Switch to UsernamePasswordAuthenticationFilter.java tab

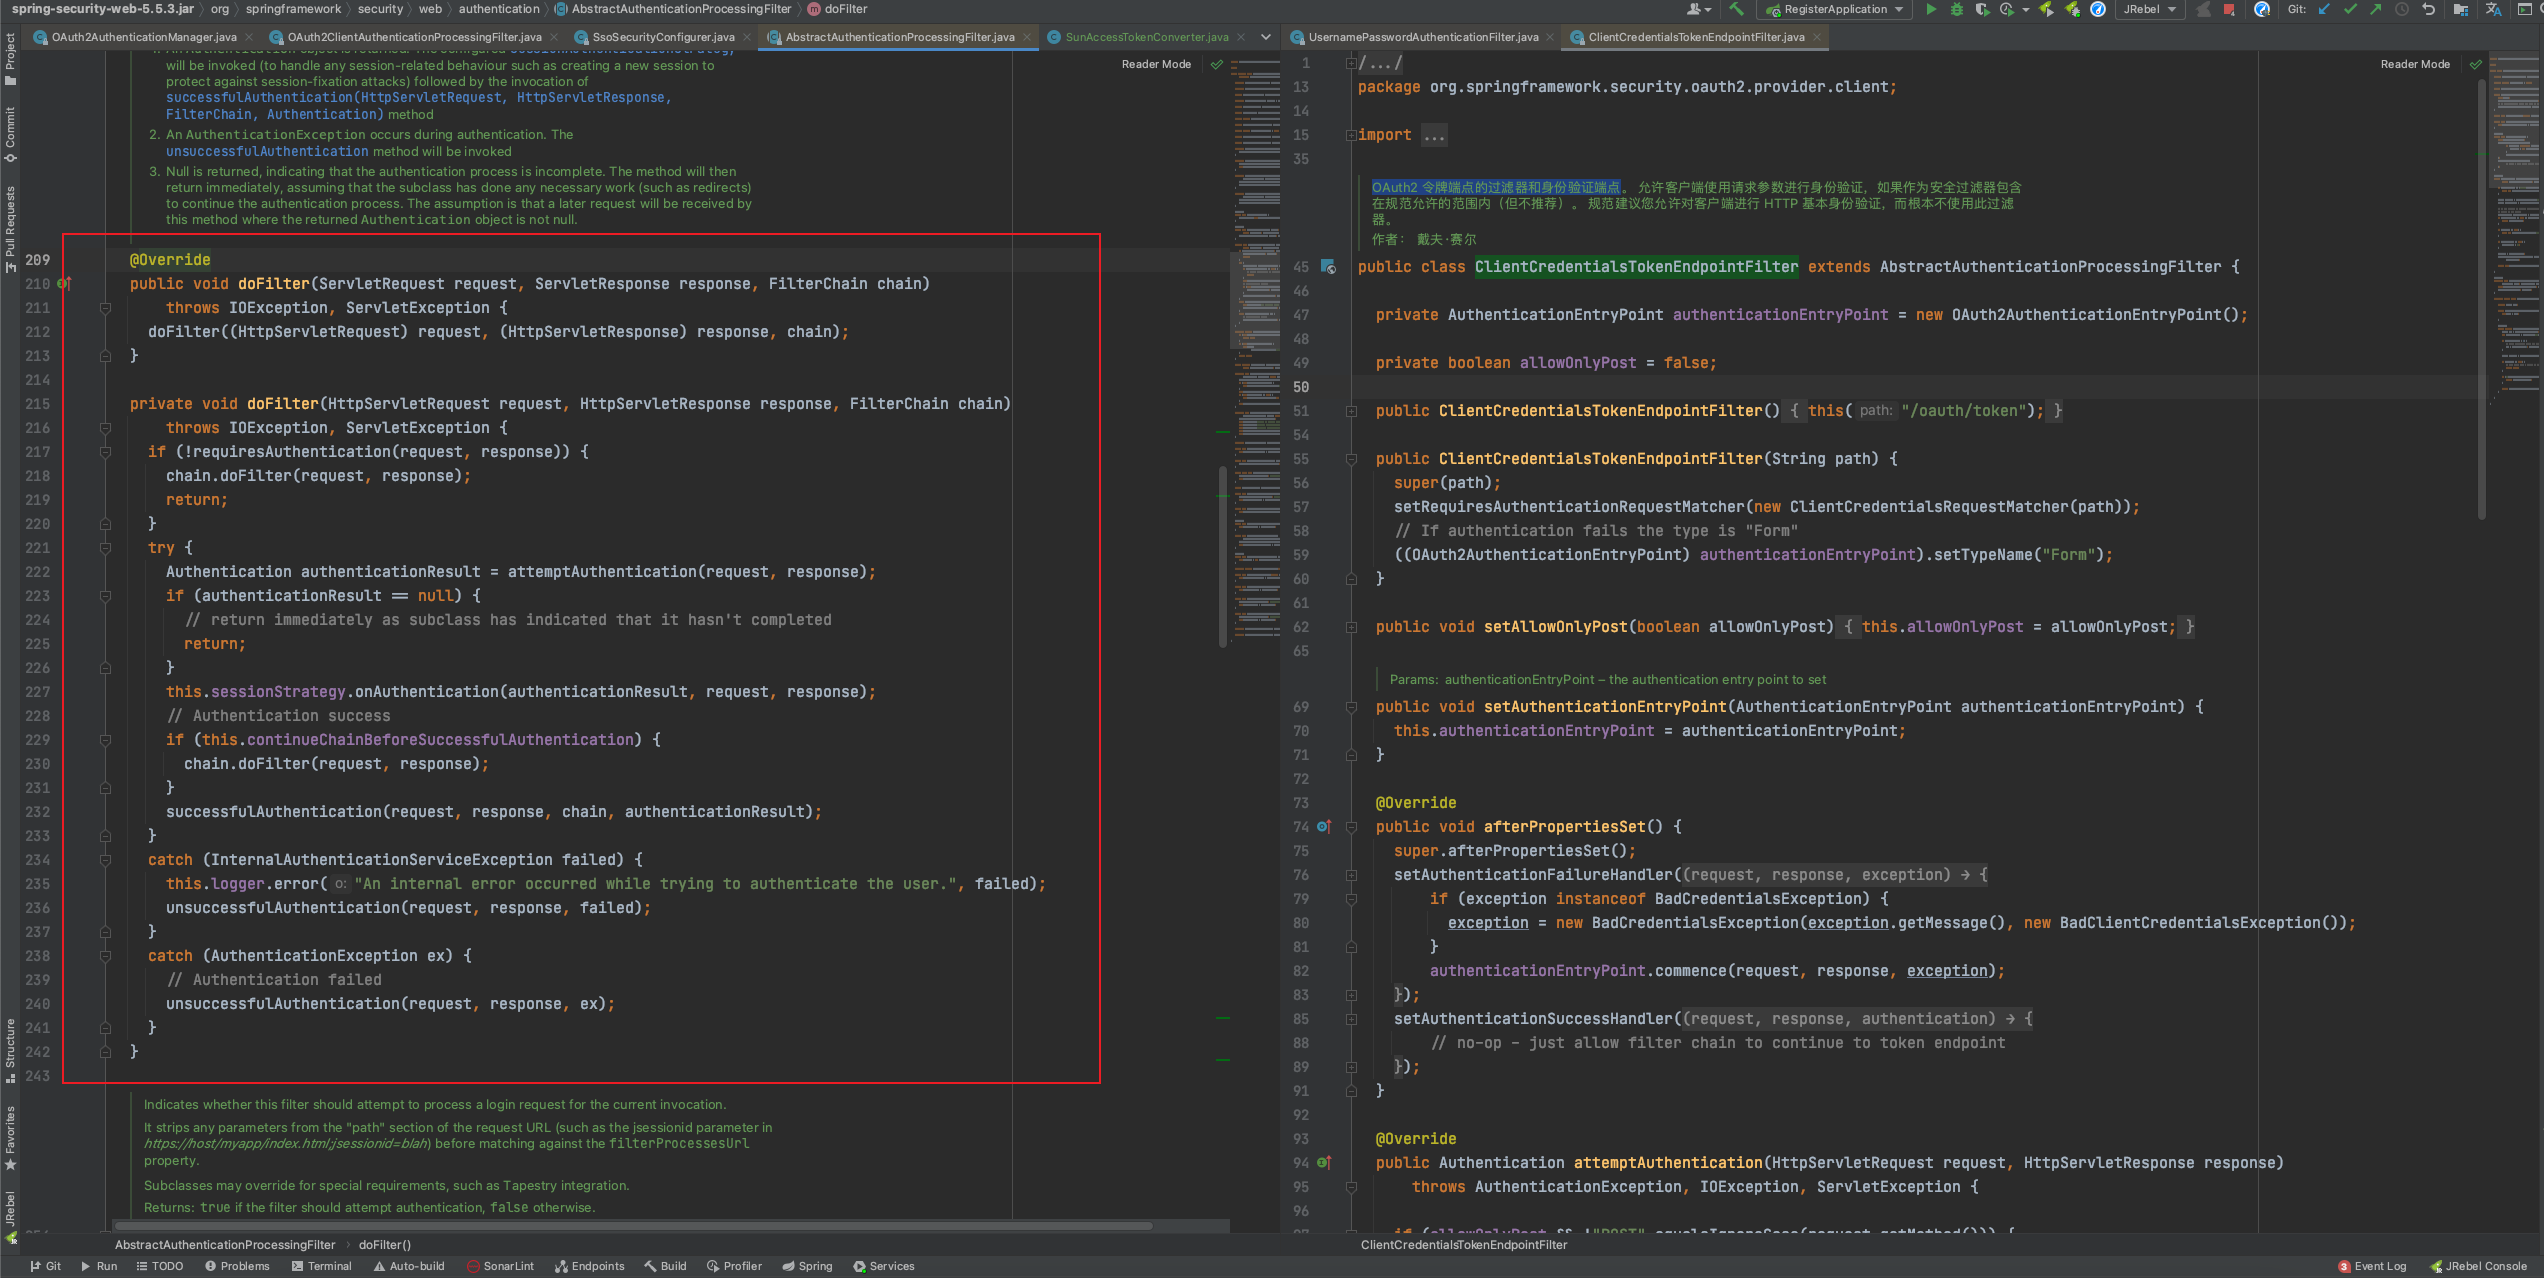(1423, 37)
